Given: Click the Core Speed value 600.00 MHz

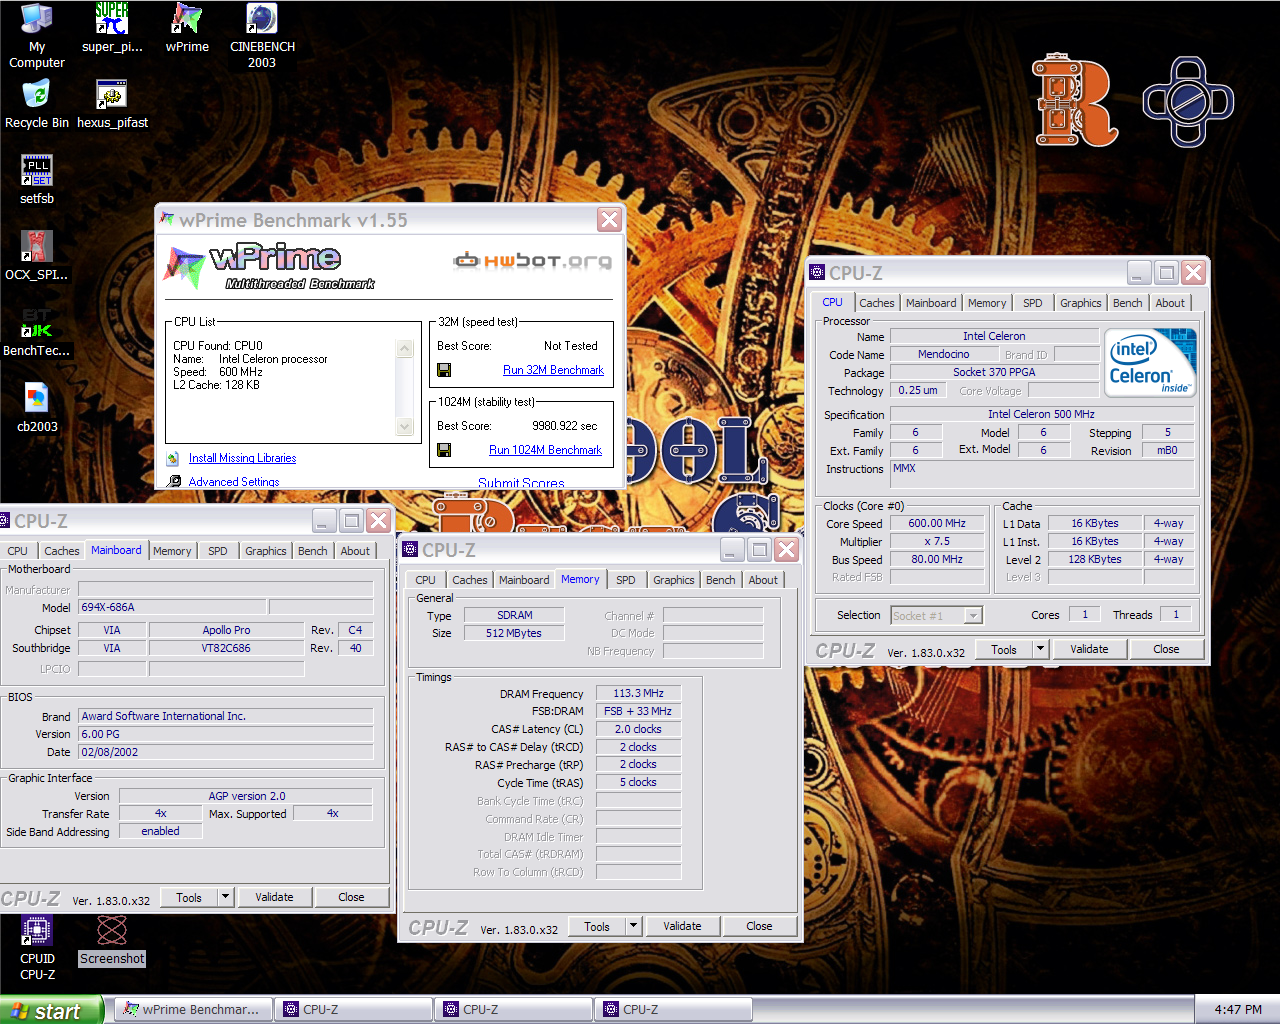Looking at the screenshot, I should click(937, 523).
